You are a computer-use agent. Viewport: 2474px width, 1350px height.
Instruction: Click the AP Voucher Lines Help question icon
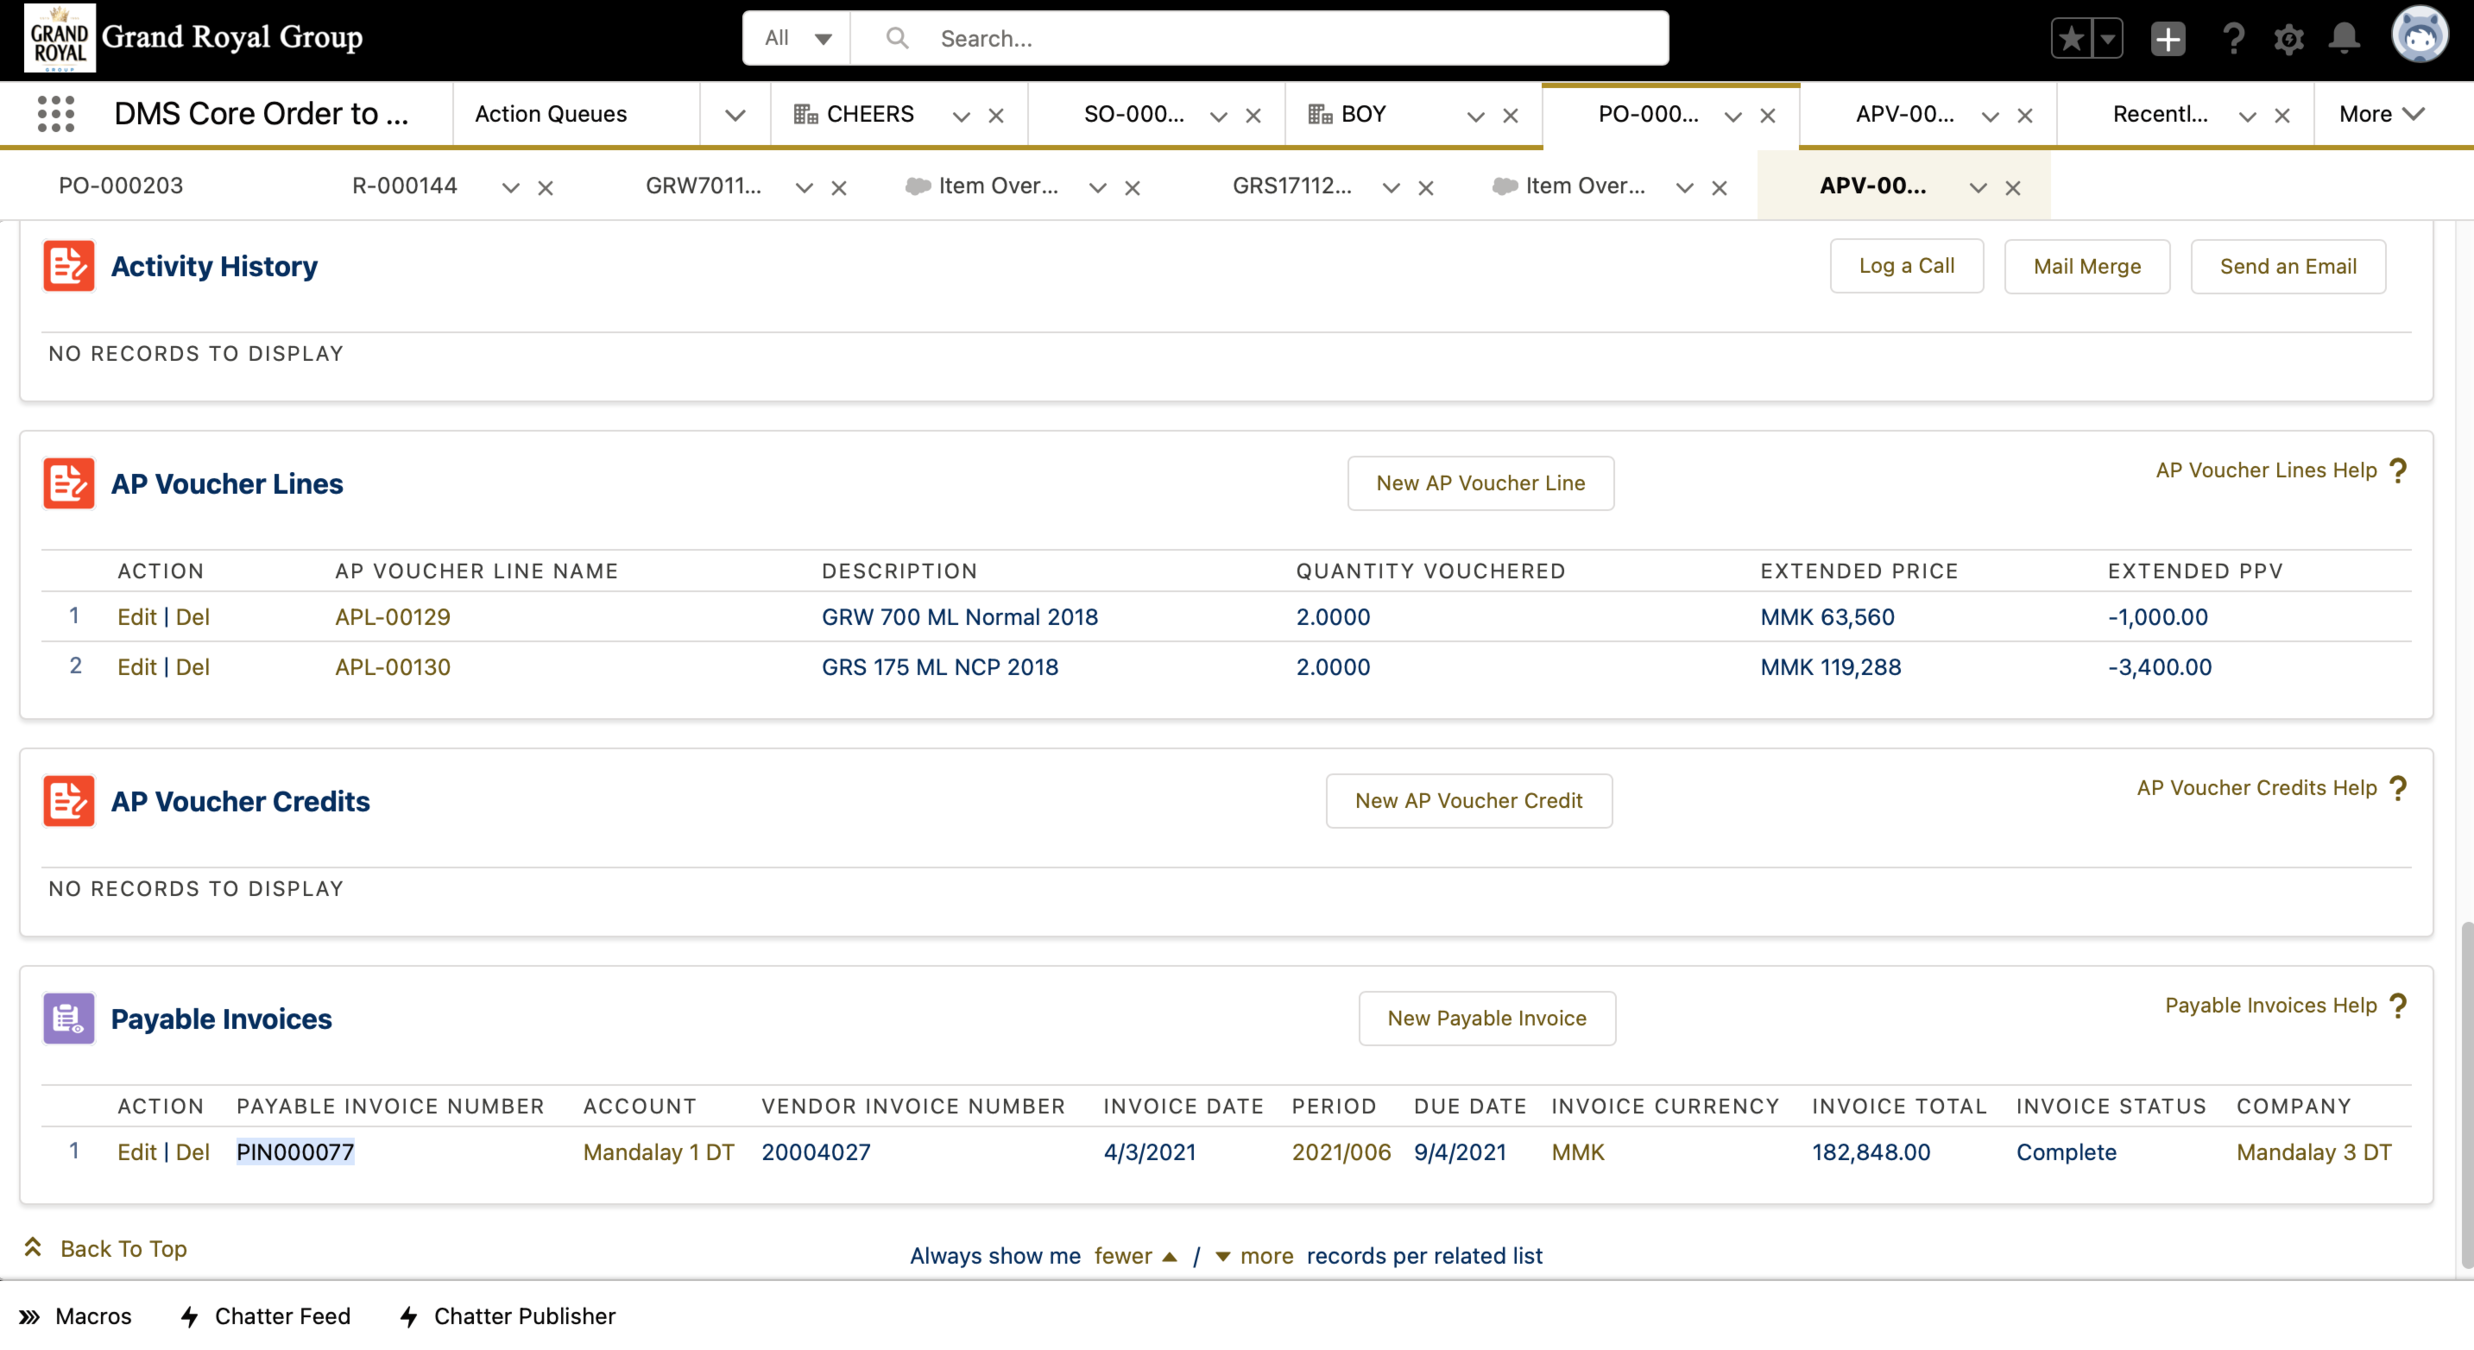tap(2398, 470)
